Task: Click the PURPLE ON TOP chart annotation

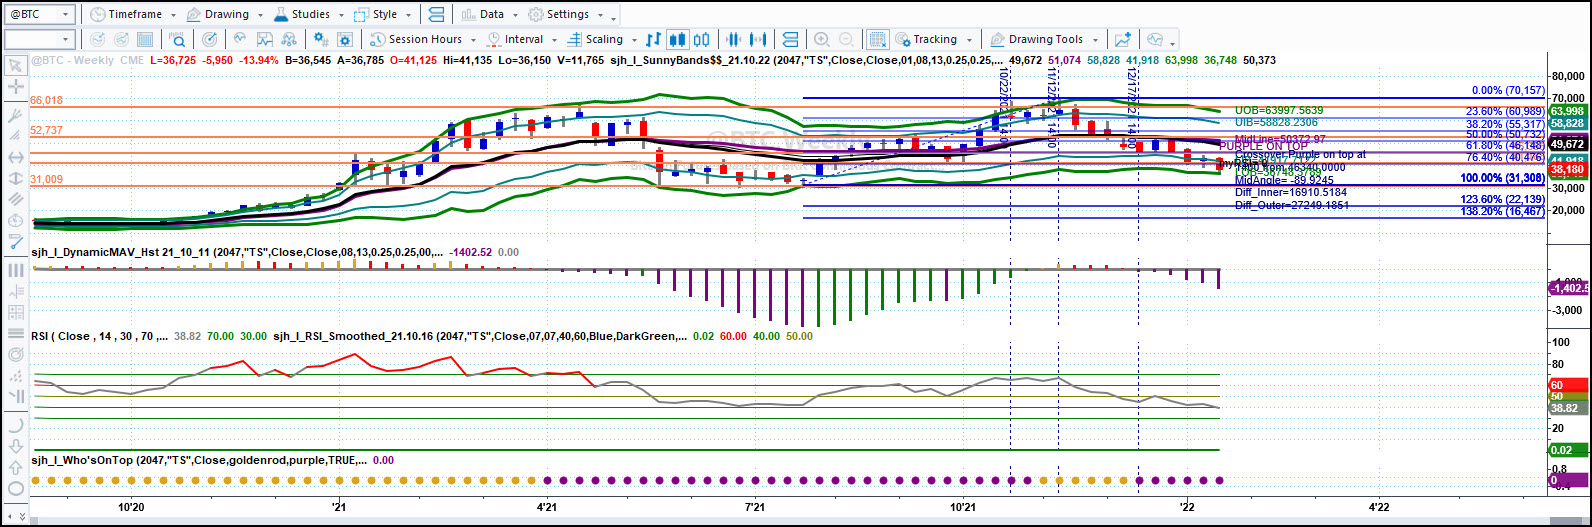Action: [x=1265, y=146]
